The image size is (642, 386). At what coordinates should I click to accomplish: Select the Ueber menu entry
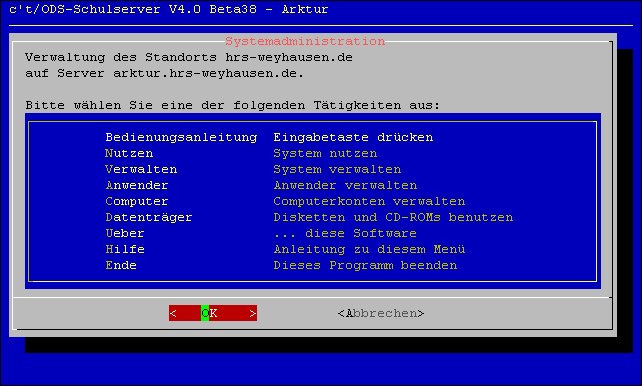125,233
